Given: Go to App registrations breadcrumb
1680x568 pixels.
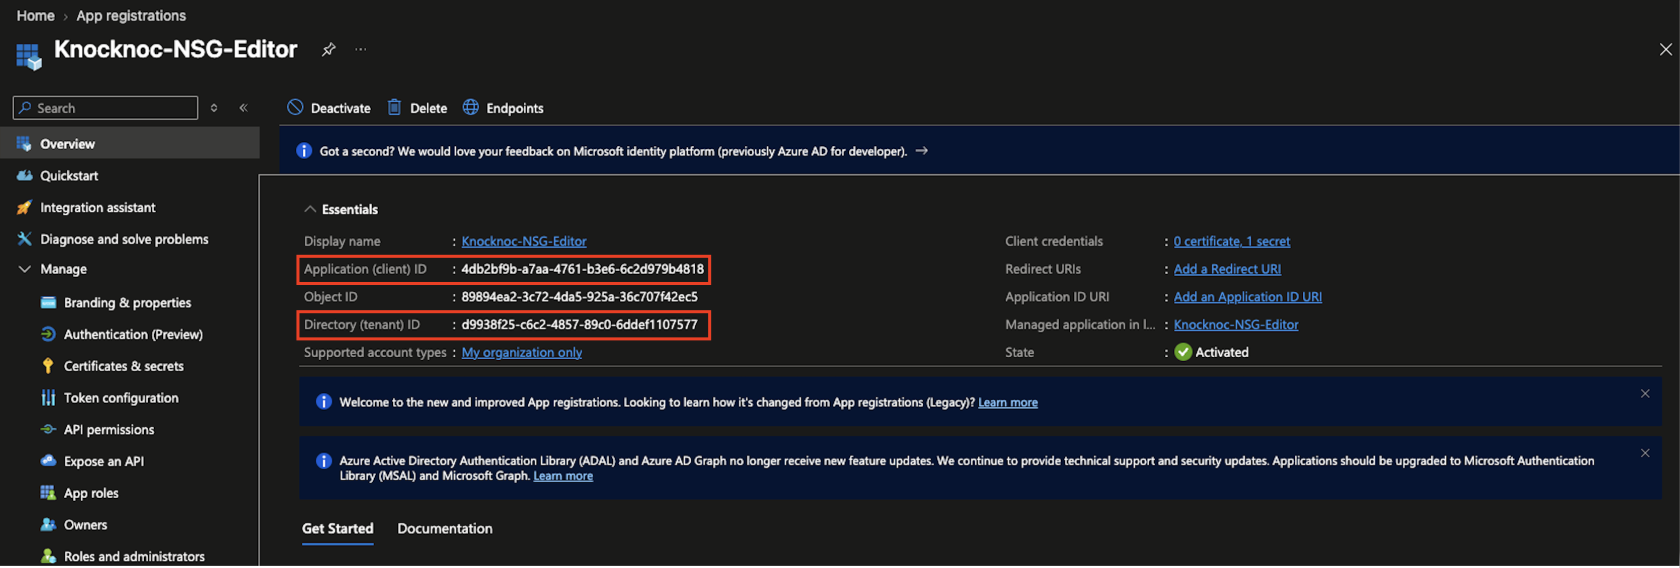Looking at the screenshot, I should [x=131, y=16].
